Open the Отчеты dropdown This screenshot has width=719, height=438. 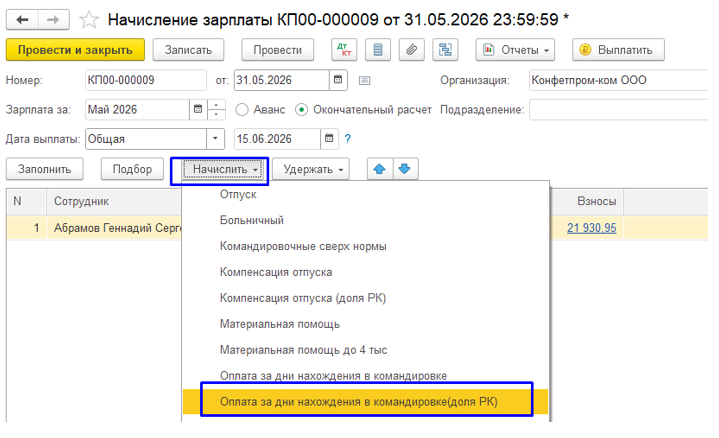[x=515, y=50]
